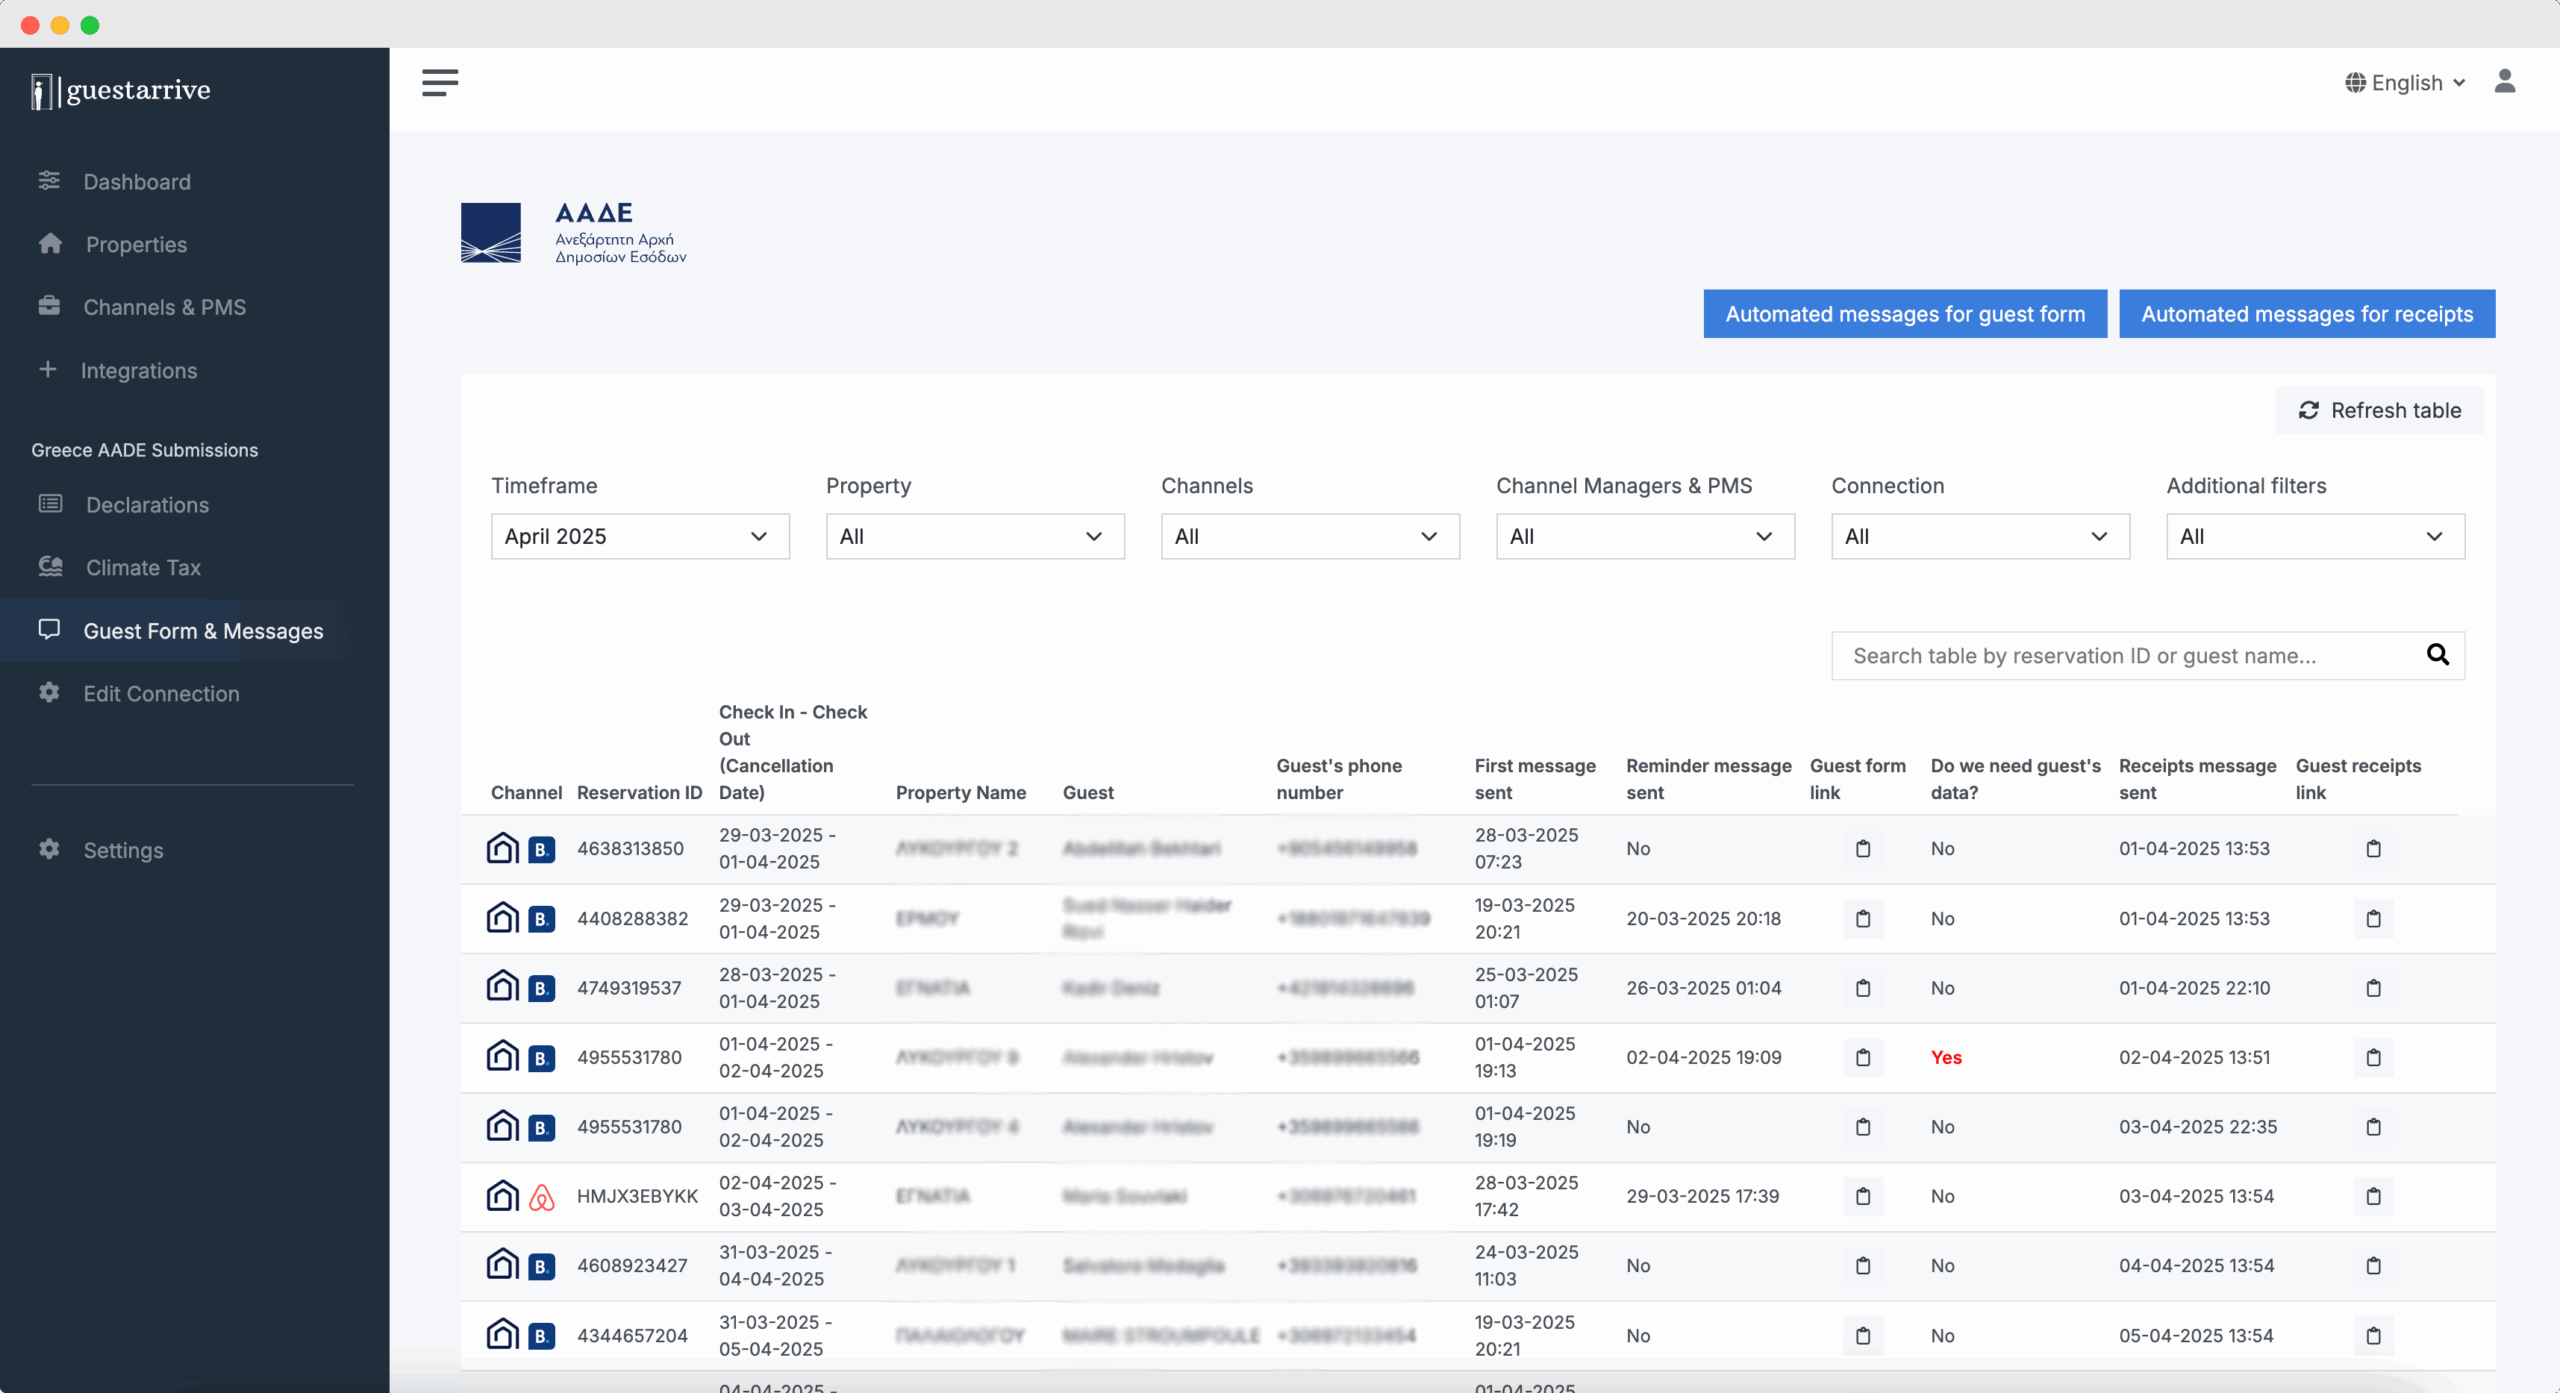
Task: Copy guest receipts link for reservation 4408288382
Action: coord(2373,919)
